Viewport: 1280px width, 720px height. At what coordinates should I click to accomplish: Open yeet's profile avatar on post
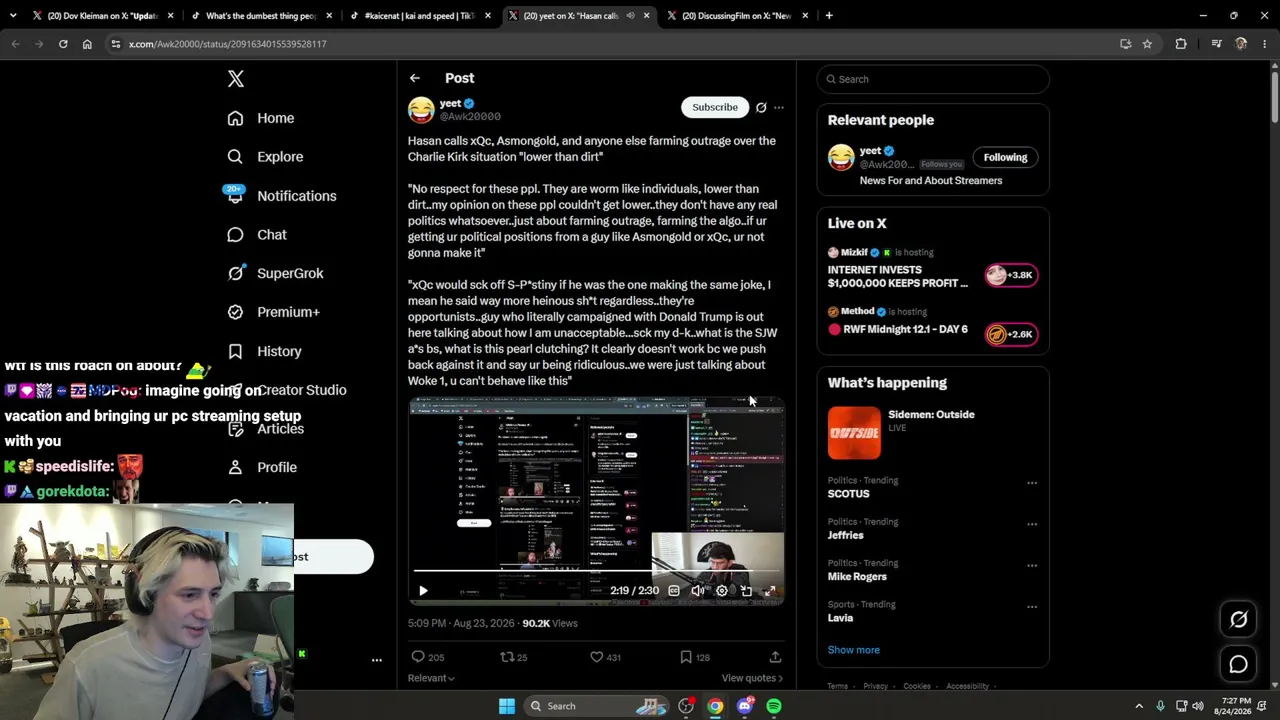pyautogui.click(x=421, y=109)
